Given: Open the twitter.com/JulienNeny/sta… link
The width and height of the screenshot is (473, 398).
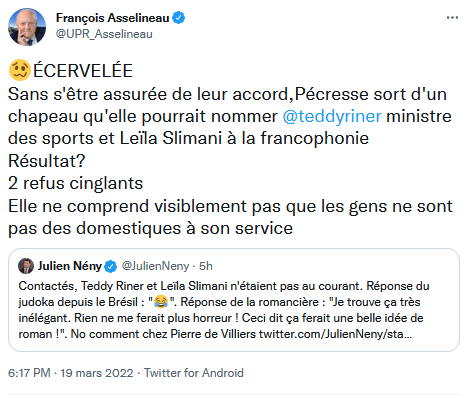Looking at the screenshot, I should [335, 334].
